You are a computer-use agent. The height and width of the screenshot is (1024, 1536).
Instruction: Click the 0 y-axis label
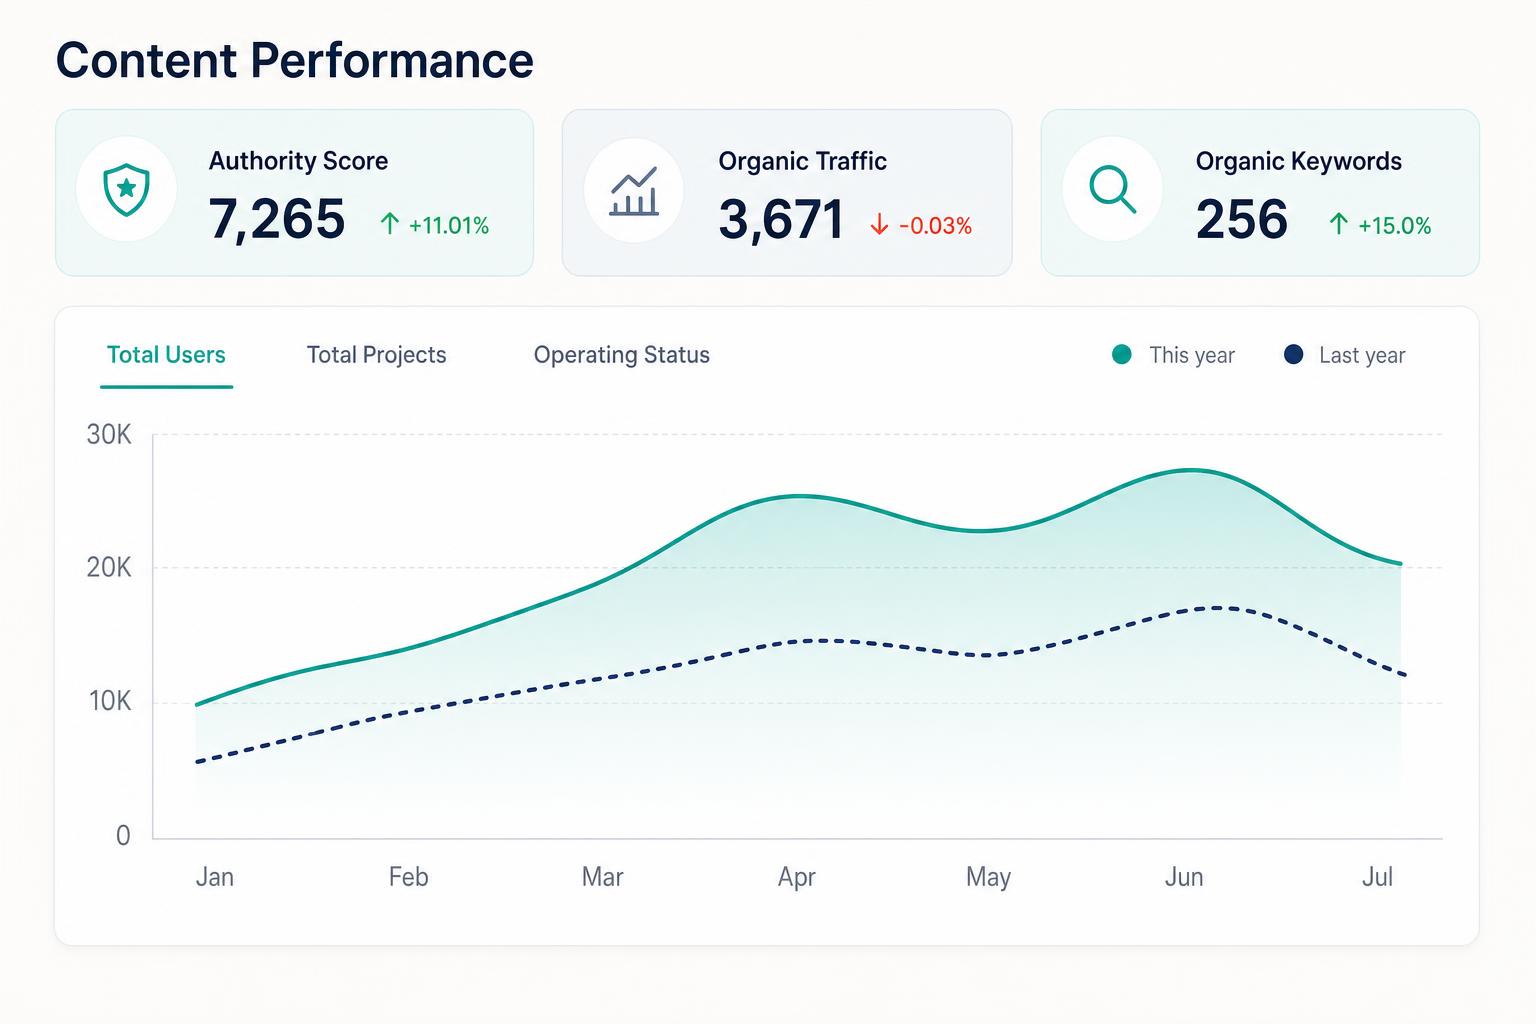click(x=123, y=836)
